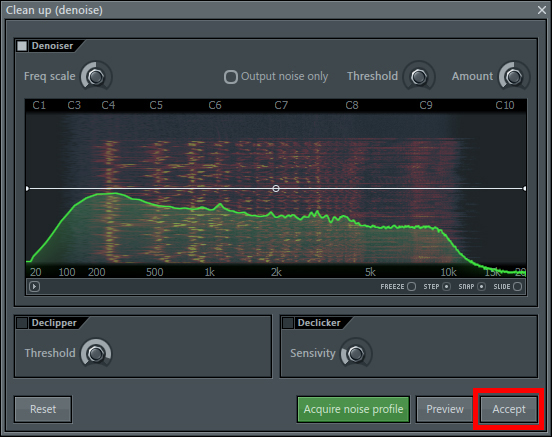Toggle the STEP radio option
This screenshot has width=552, height=437.
click(446, 287)
